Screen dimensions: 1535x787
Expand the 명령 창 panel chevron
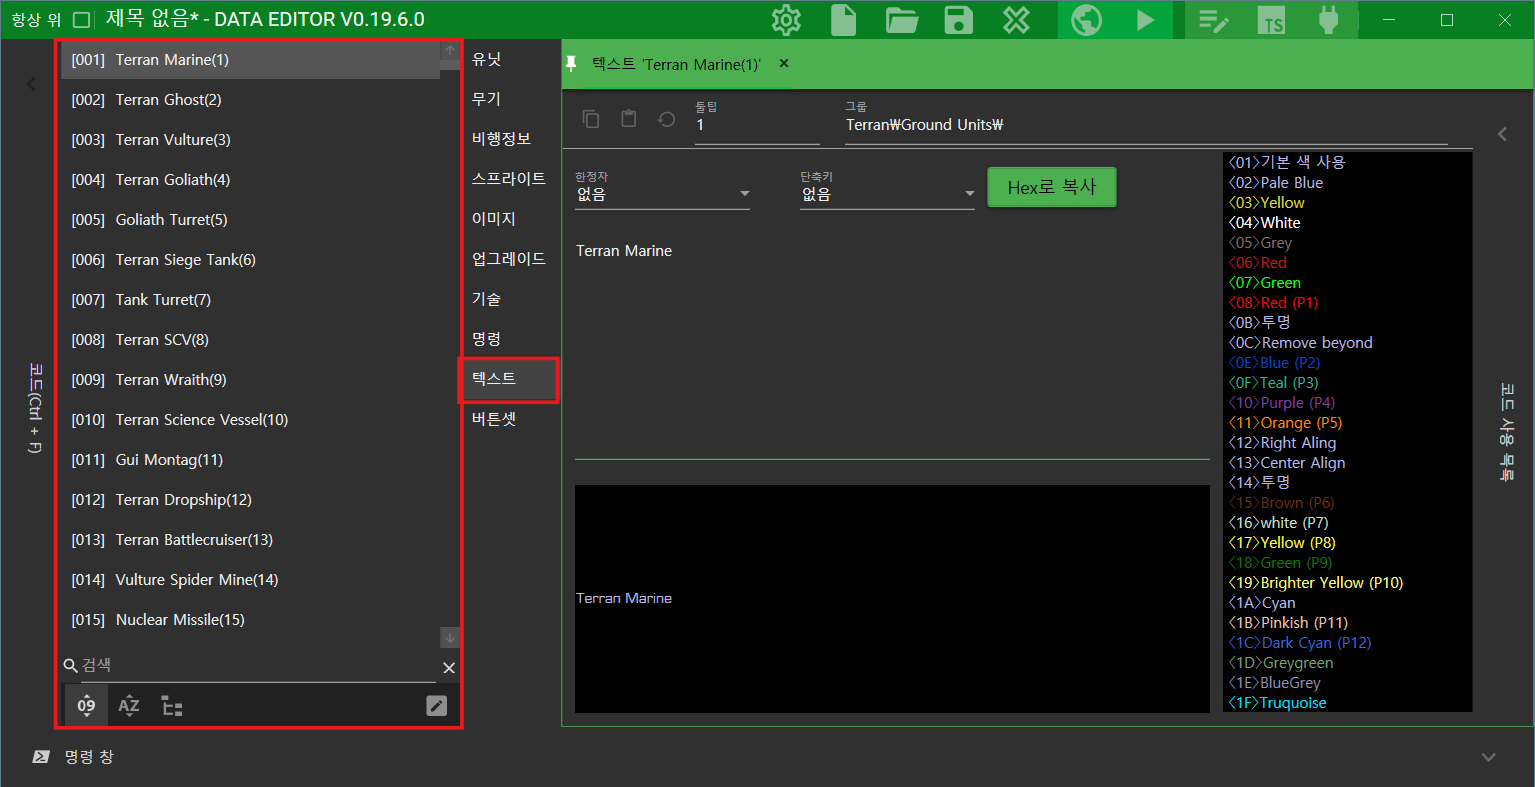[1488, 757]
